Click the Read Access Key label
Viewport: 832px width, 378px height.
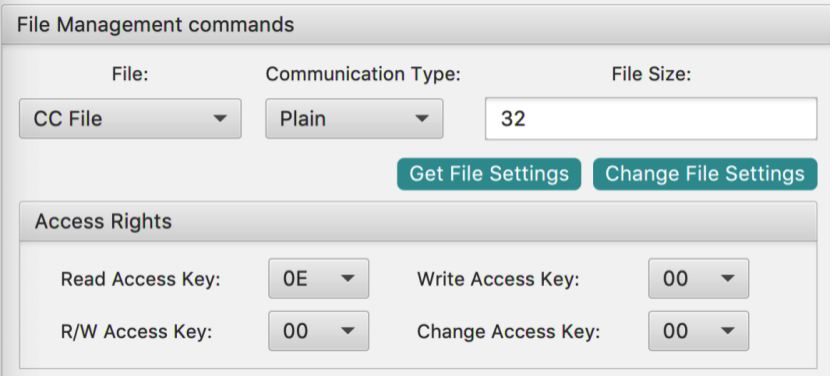click(141, 279)
